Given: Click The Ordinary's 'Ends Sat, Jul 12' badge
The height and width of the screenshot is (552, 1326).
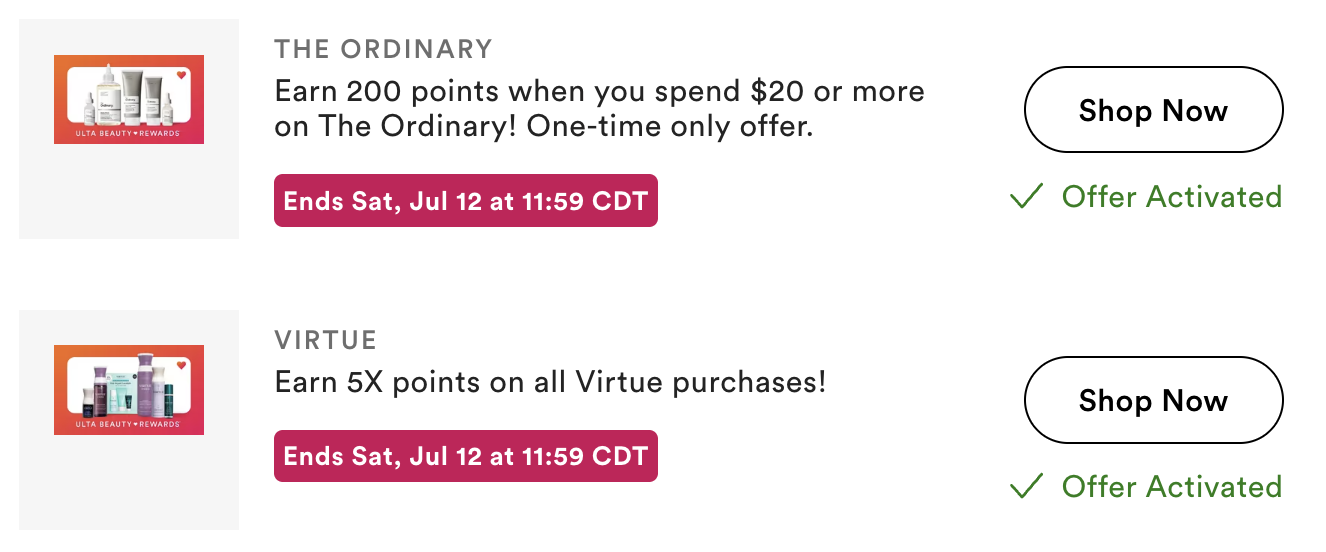Looking at the screenshot, I should (465, 201).
